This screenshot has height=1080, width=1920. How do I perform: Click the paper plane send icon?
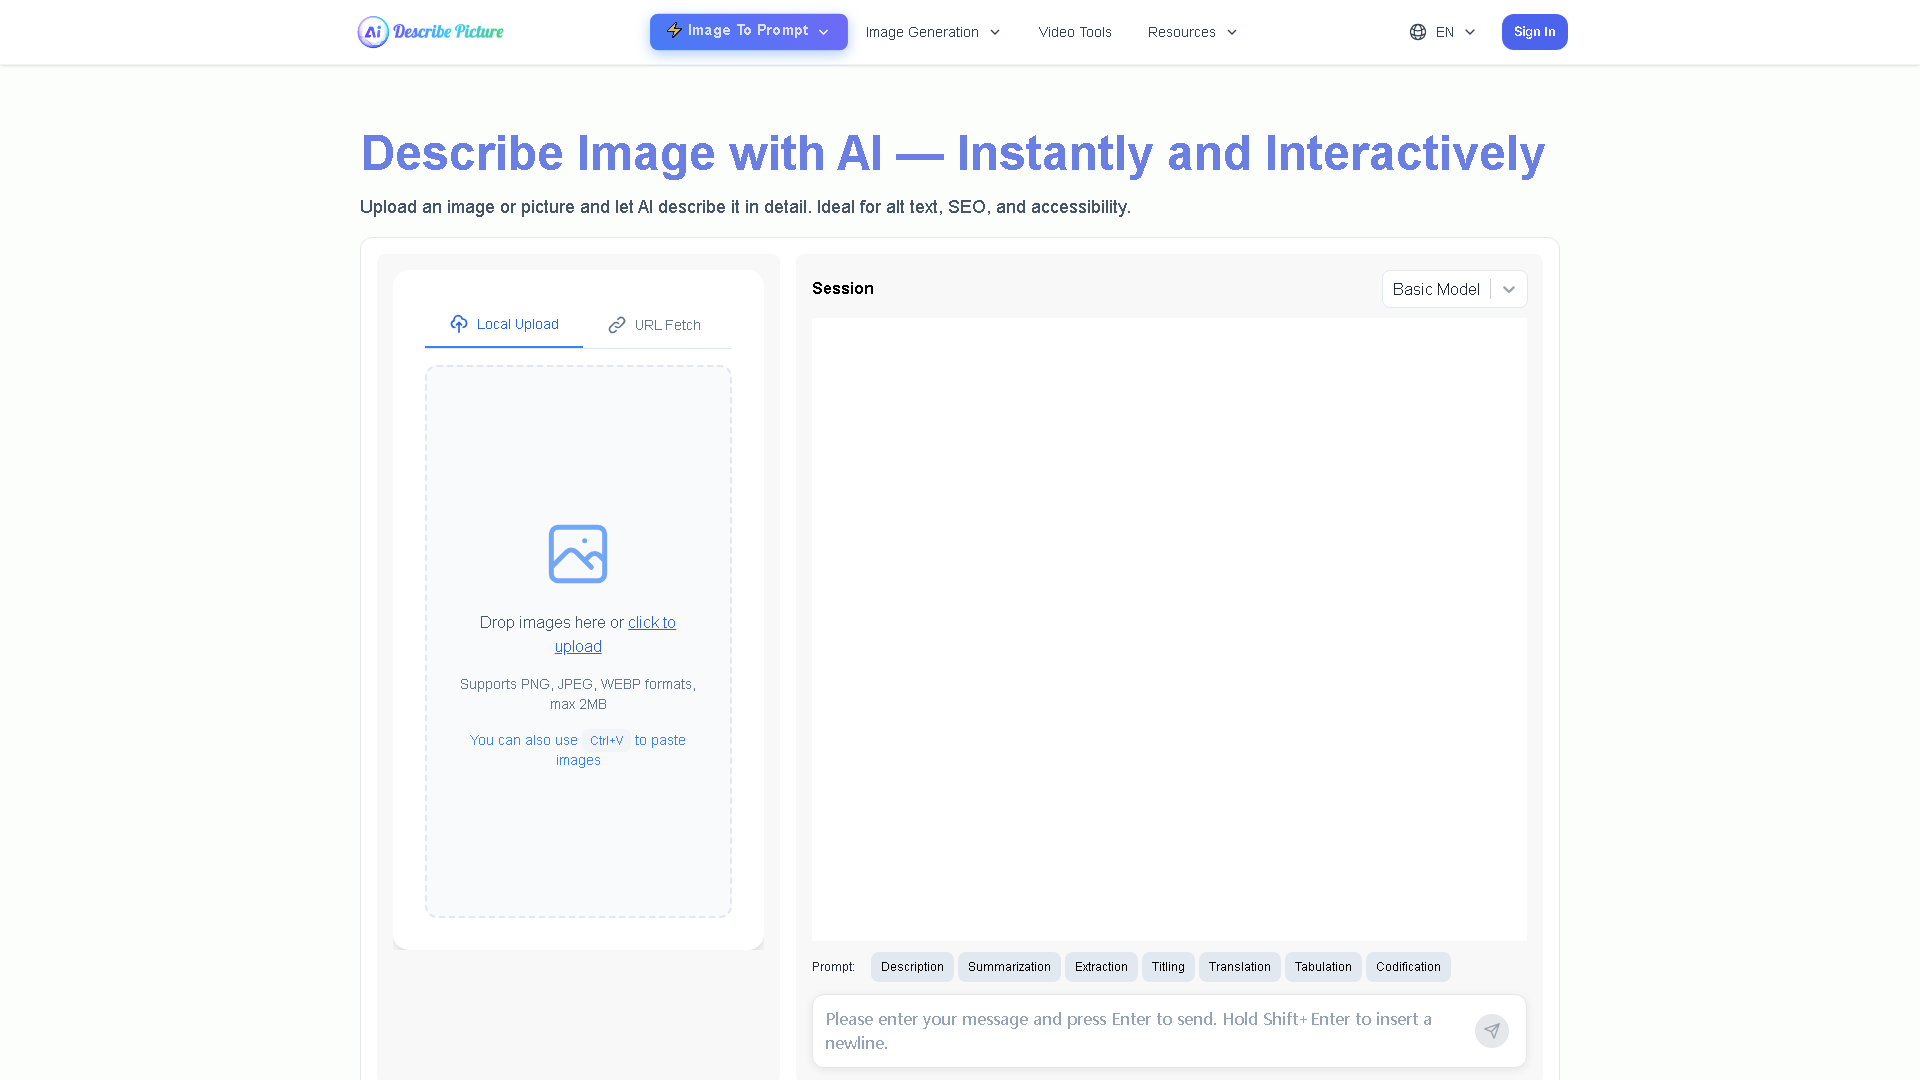[x=1491, y=1030]
